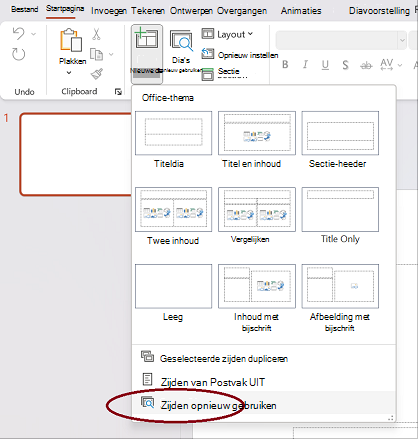Click the layout gallery resize grip
The image size is (418, 439).
pyautogui.click(x=391, y=417)
